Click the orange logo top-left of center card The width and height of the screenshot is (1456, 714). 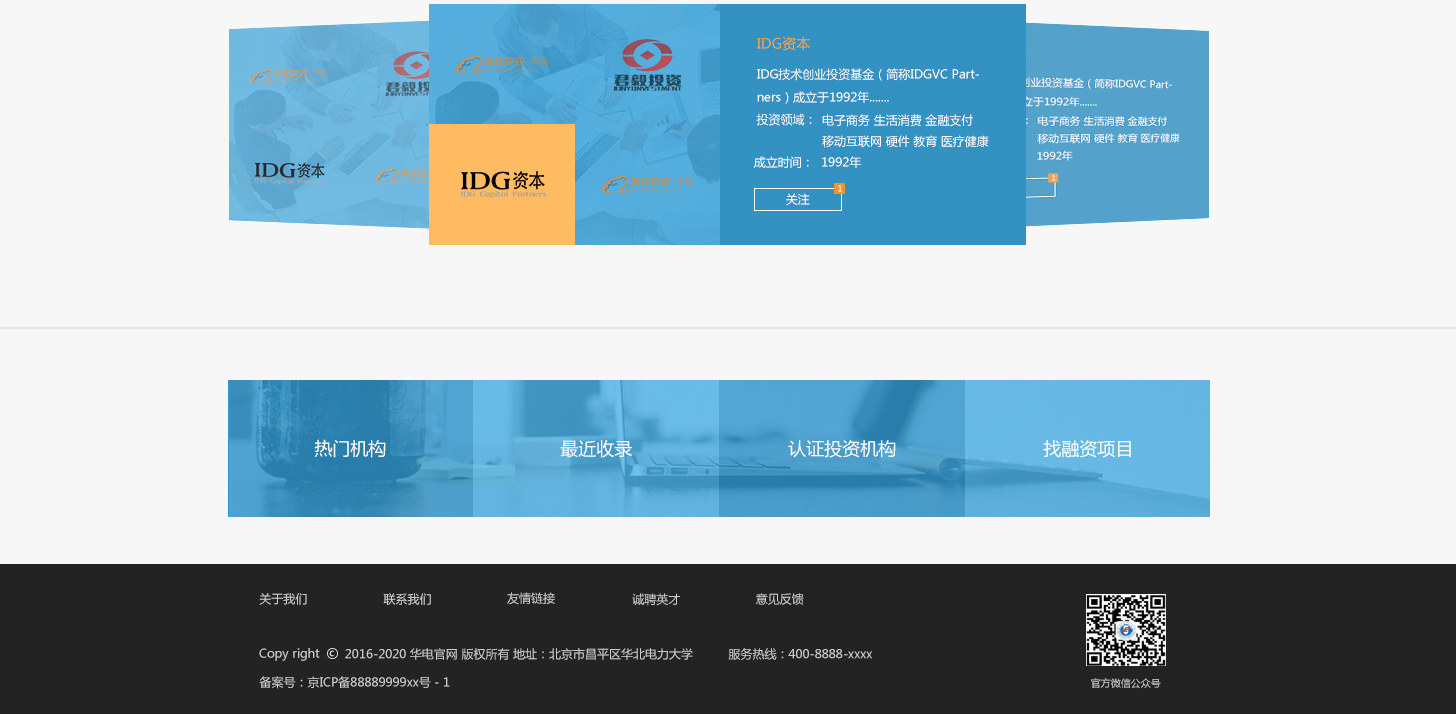[502, 64]
